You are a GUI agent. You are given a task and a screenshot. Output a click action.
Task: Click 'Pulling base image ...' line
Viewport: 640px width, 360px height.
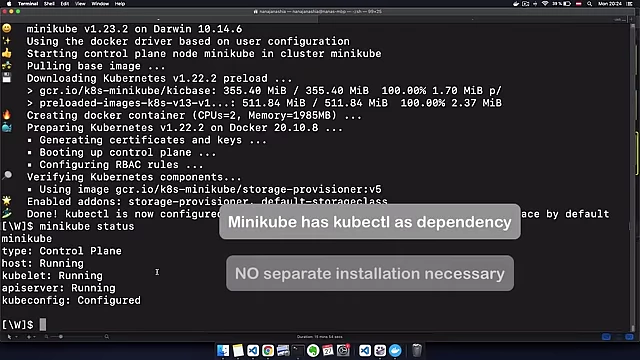[96, 66]
